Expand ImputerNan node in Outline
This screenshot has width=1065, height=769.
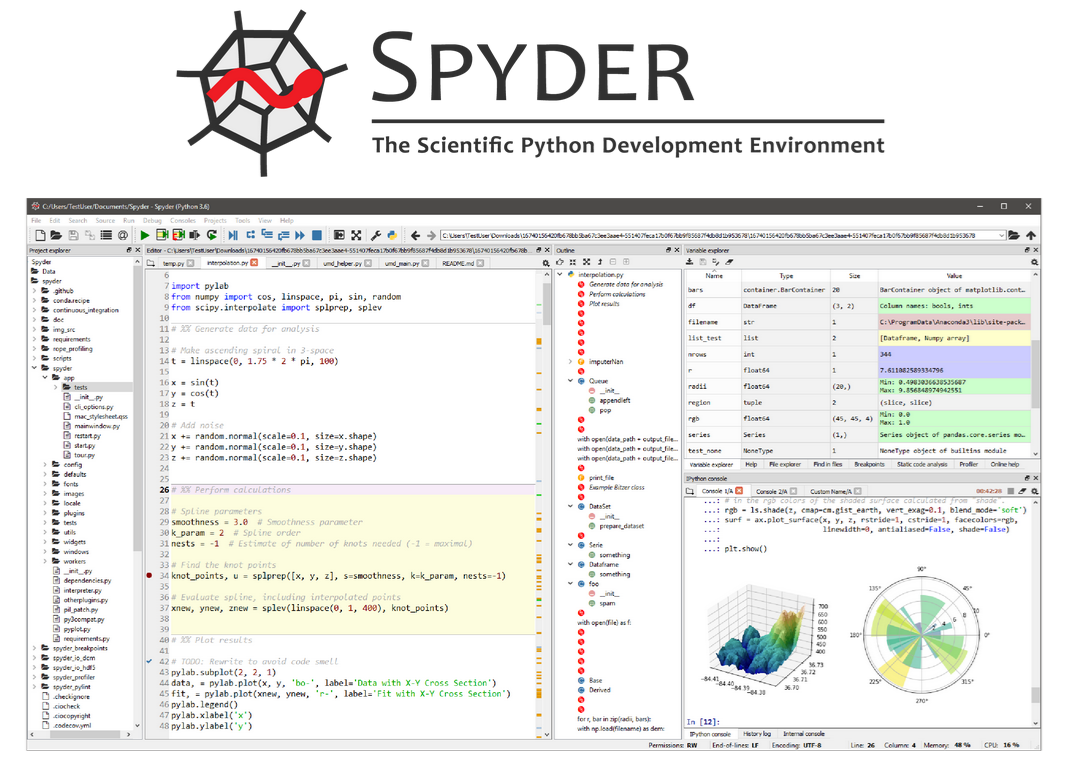(571, 361)
